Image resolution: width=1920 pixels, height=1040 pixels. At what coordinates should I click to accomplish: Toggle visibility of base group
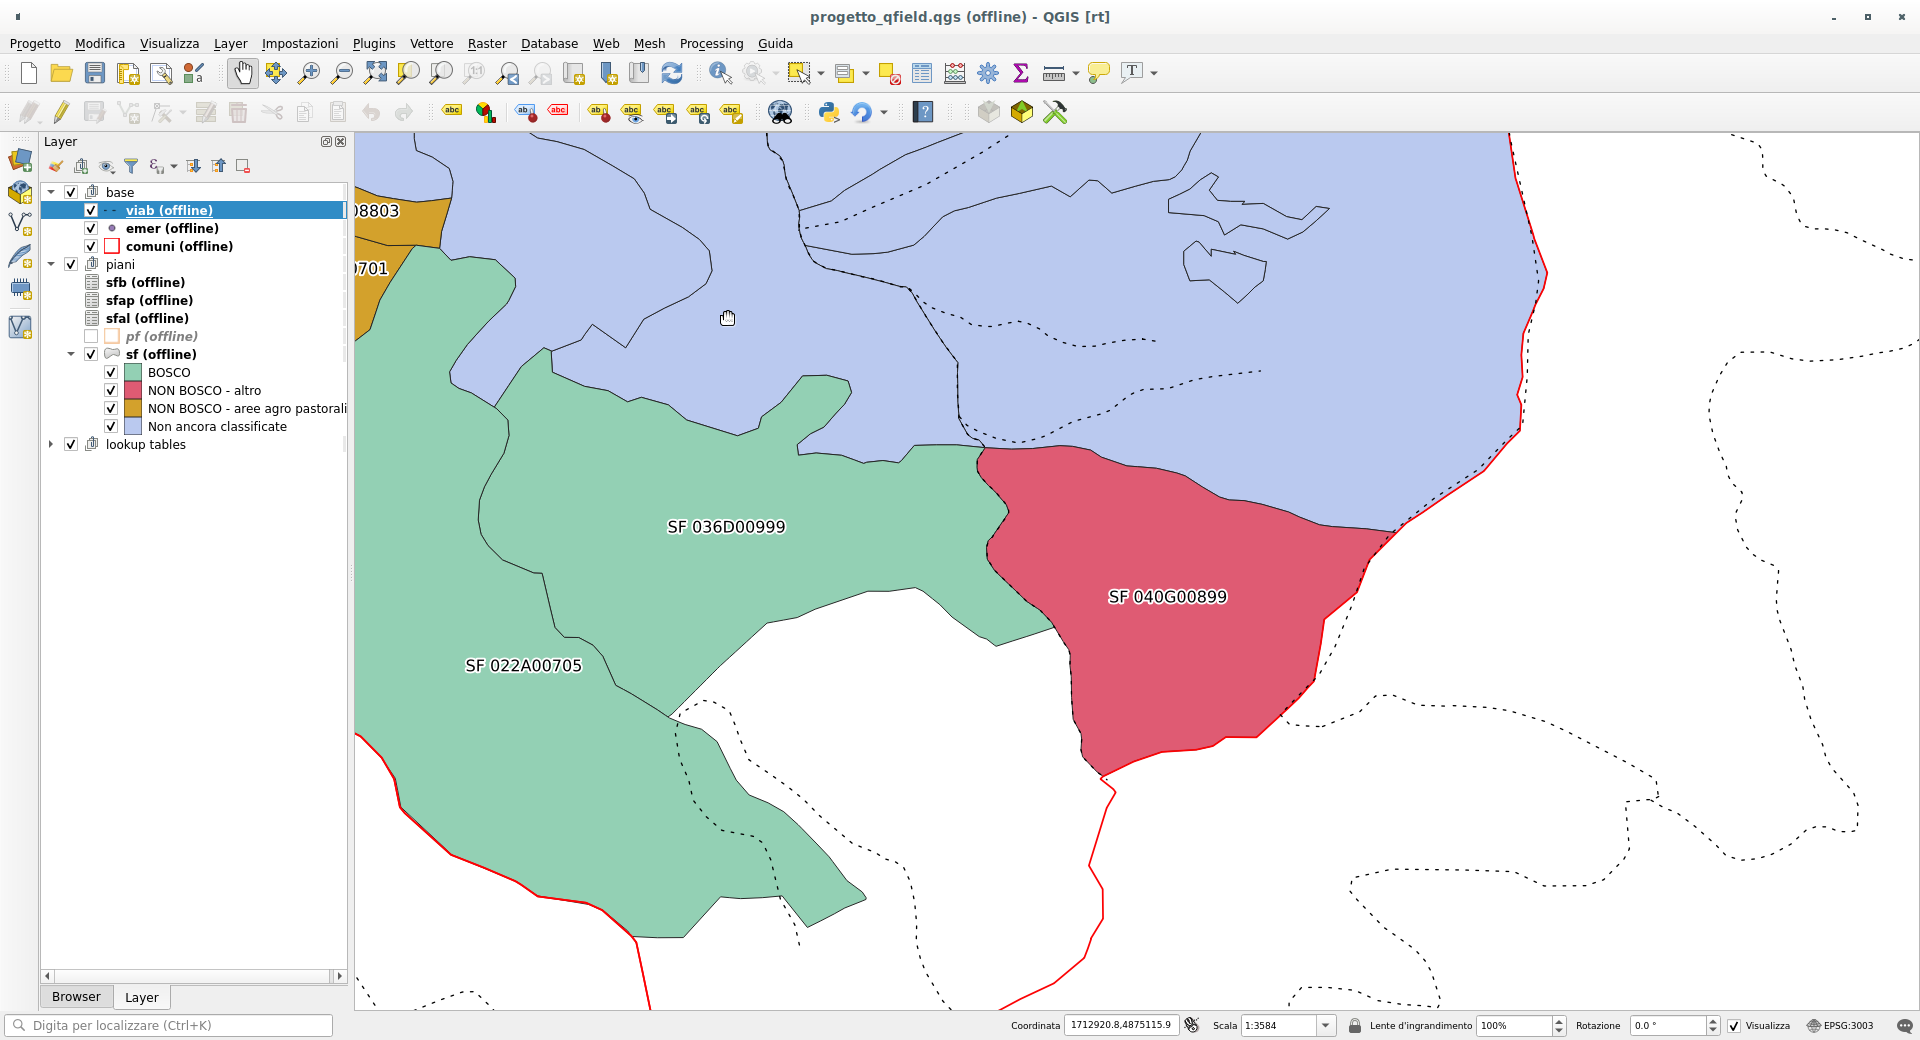pos(71,192)
